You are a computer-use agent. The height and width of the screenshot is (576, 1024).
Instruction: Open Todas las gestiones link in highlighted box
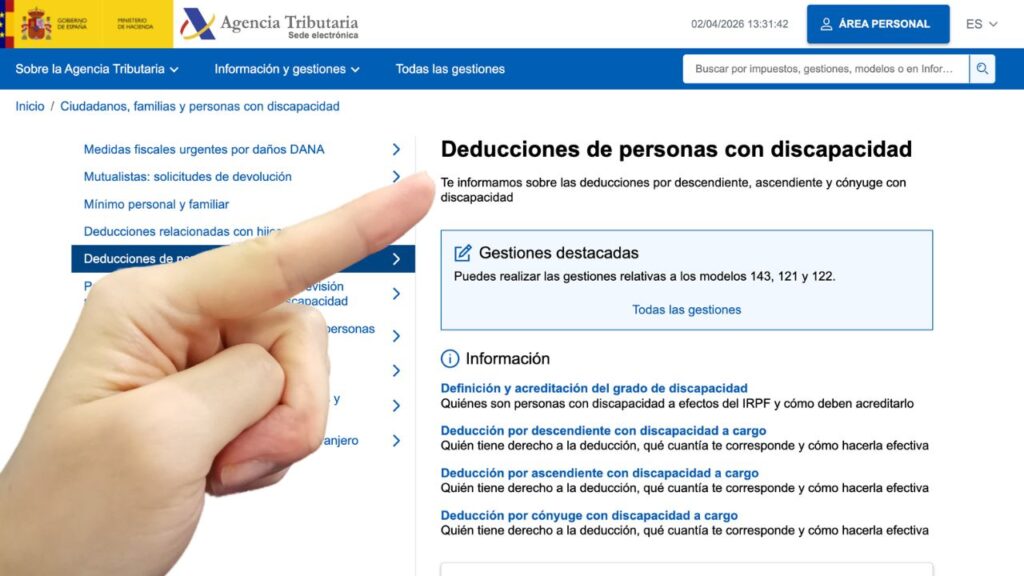click(686, 310)
